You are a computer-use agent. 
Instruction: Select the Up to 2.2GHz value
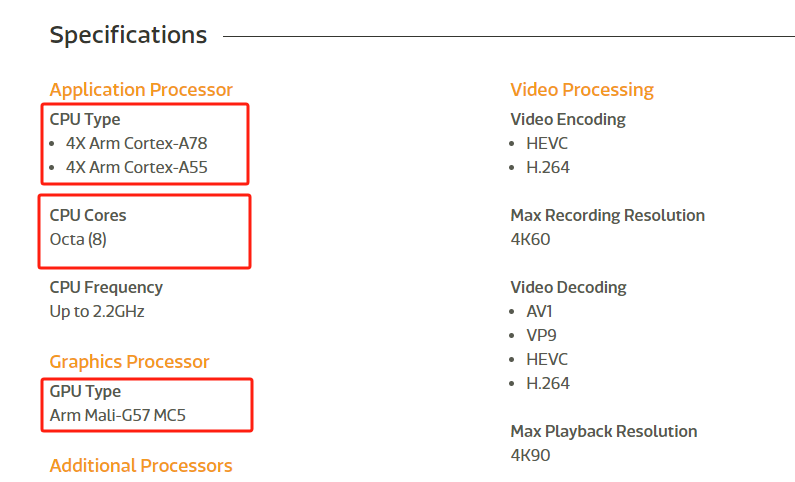tap(97, 311)
